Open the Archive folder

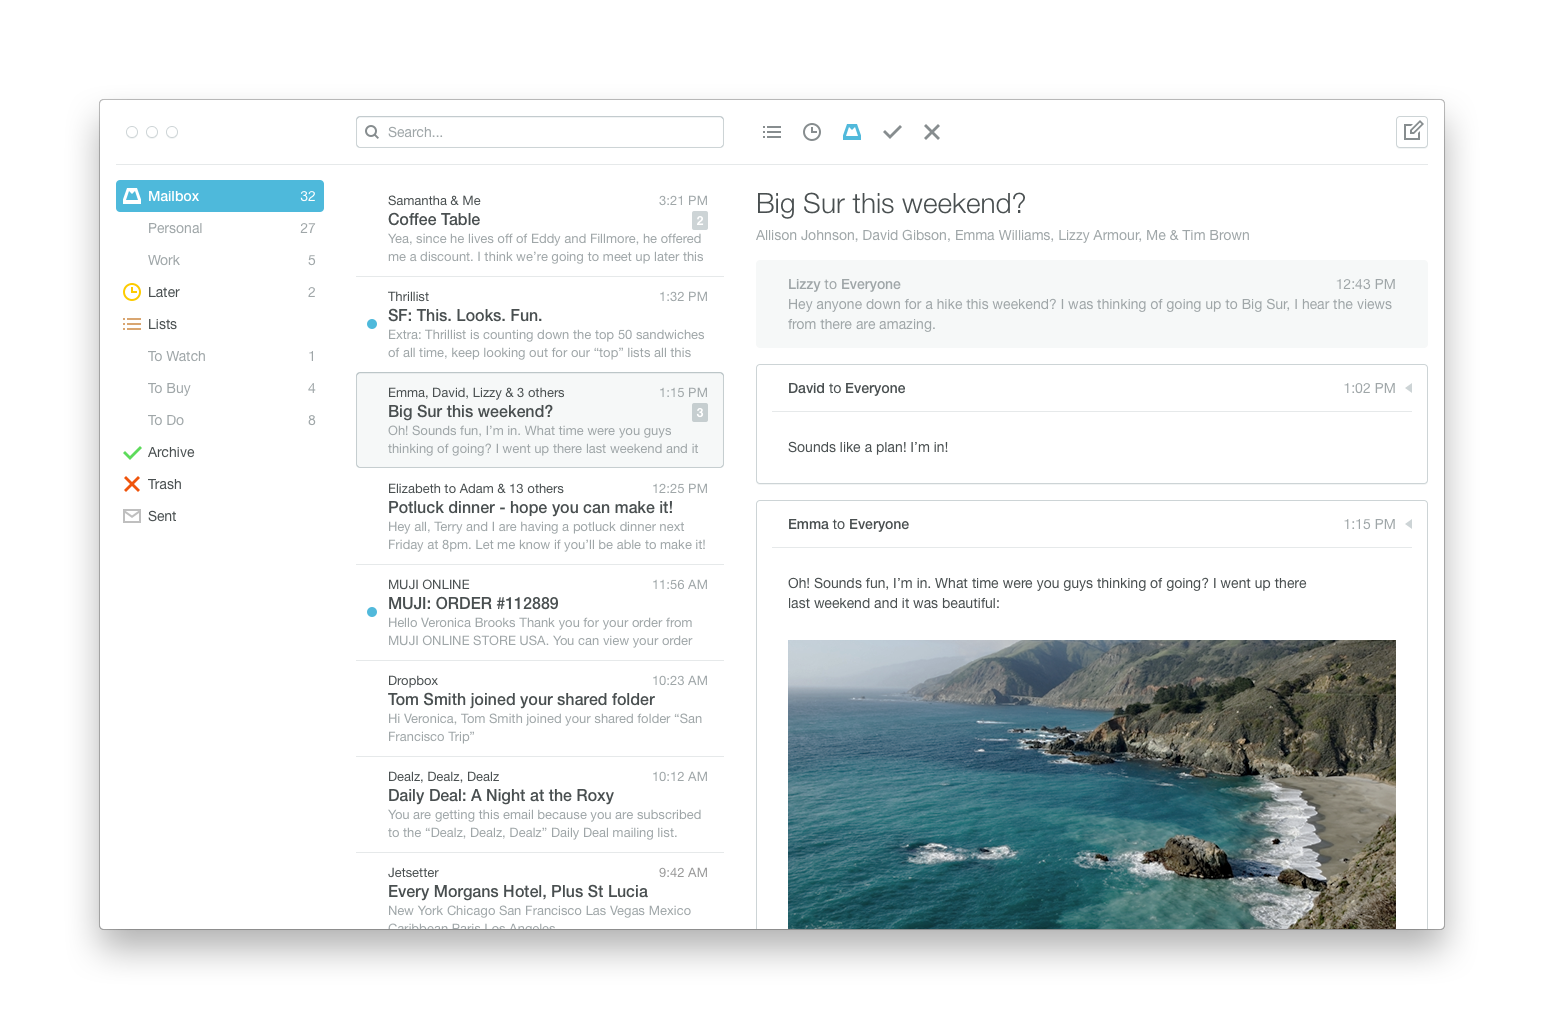(x=220, y=452)
